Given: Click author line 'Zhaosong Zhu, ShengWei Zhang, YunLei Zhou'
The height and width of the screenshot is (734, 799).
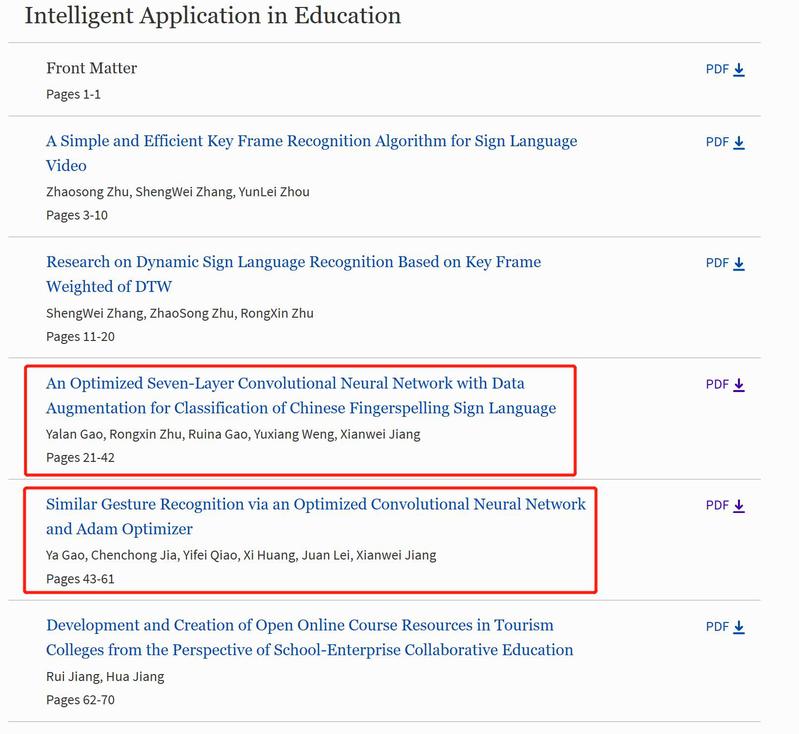Looking at the screenshot, I should tap(177, 192).
